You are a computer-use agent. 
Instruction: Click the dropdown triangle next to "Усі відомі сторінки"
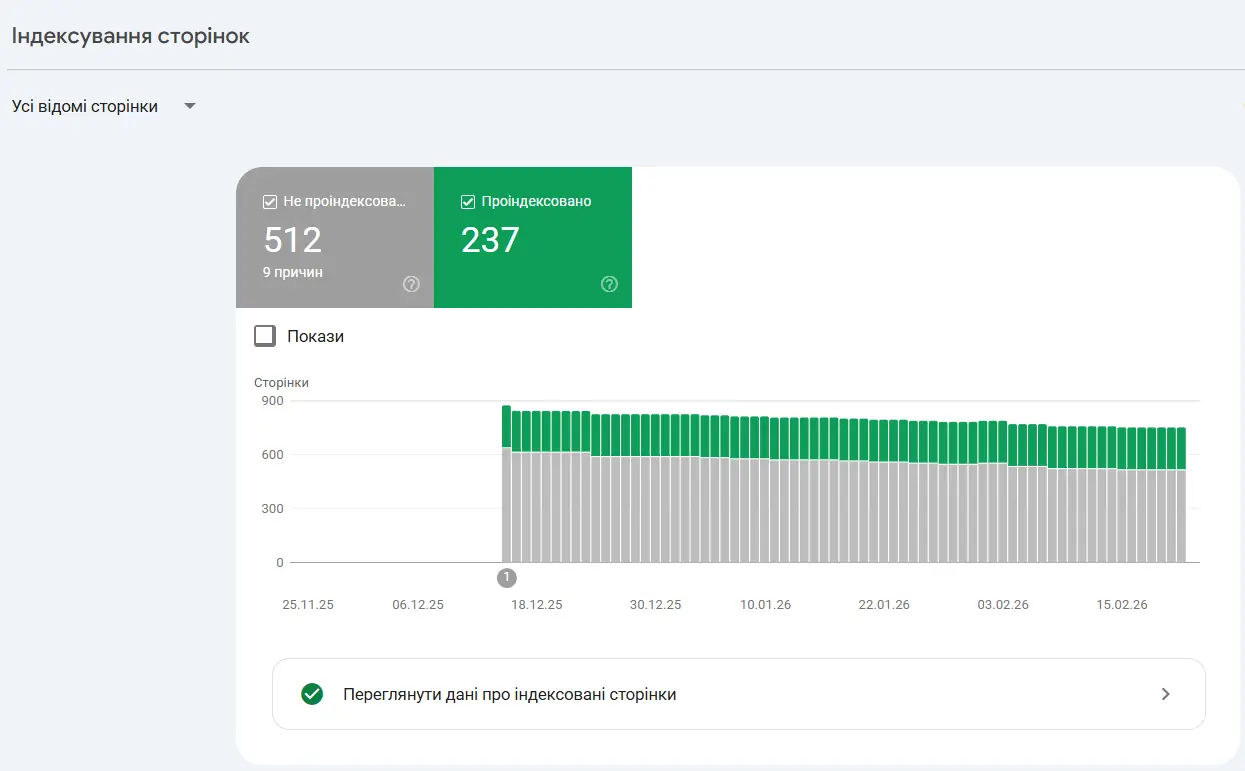pyautogui.click(x=189, y=105)
